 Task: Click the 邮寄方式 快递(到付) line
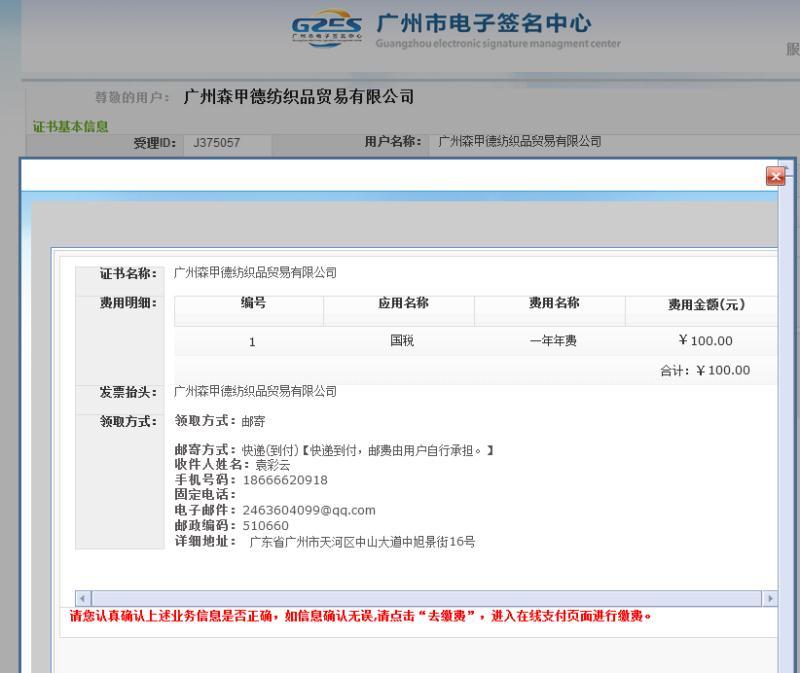pyautogui.click(x=334, y=450)
